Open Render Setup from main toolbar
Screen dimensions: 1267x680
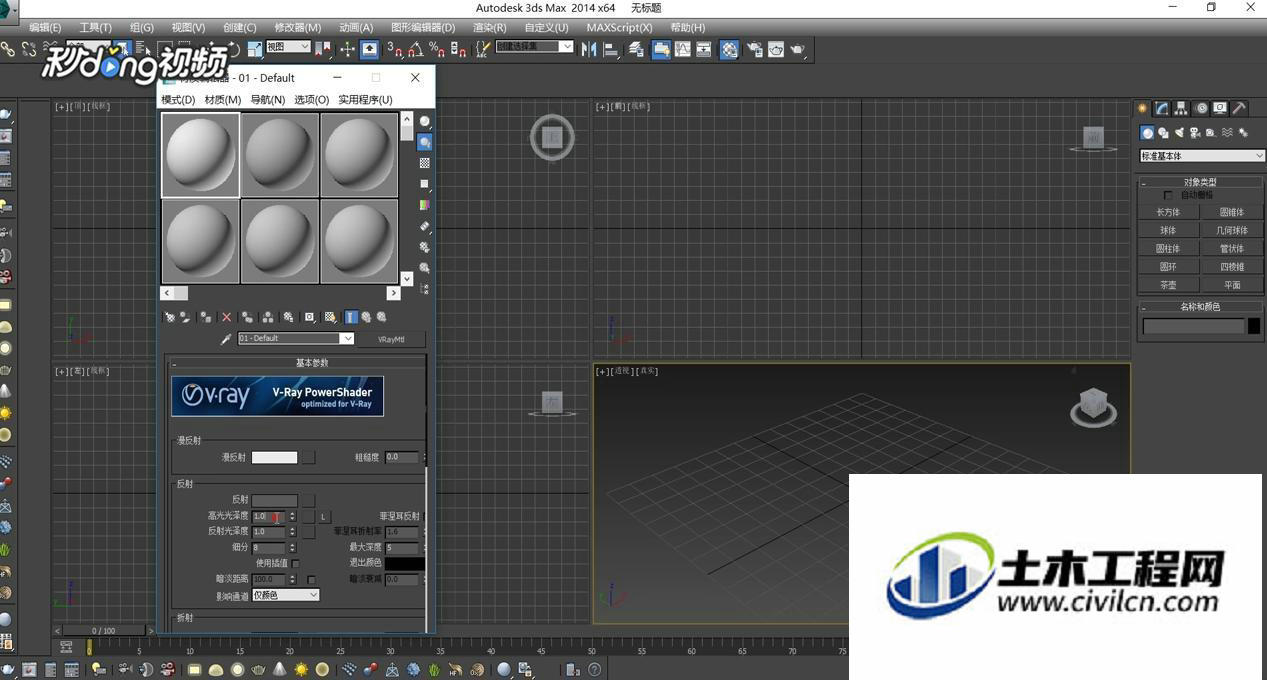755,49
